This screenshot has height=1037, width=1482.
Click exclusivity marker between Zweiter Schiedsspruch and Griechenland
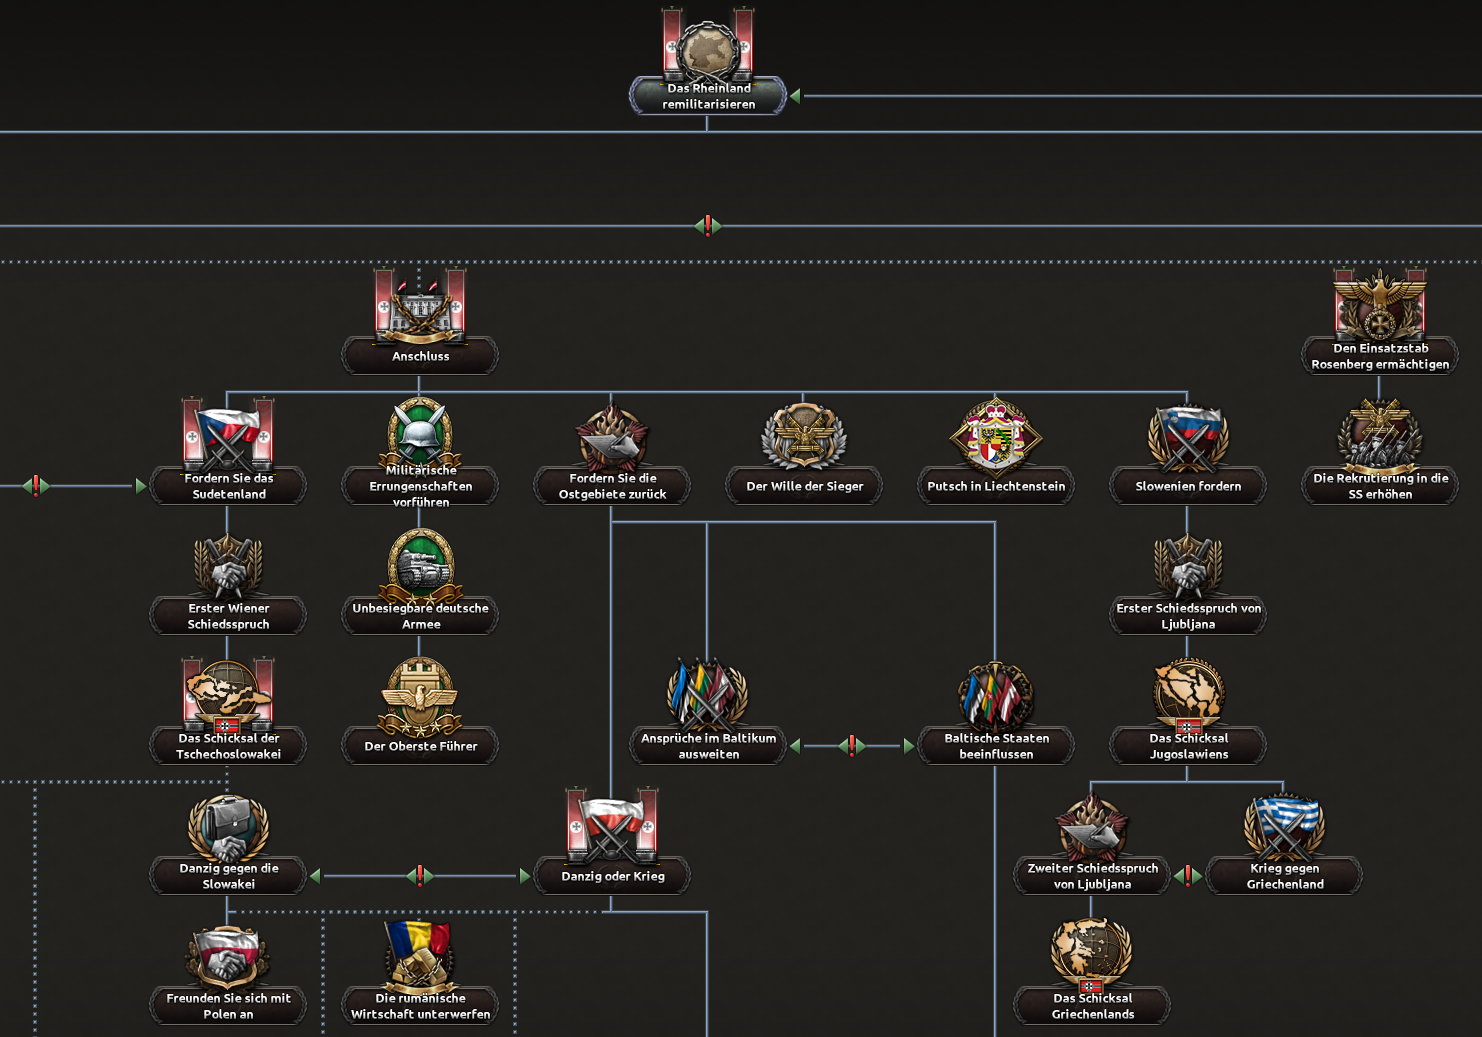click(1188, 876)
